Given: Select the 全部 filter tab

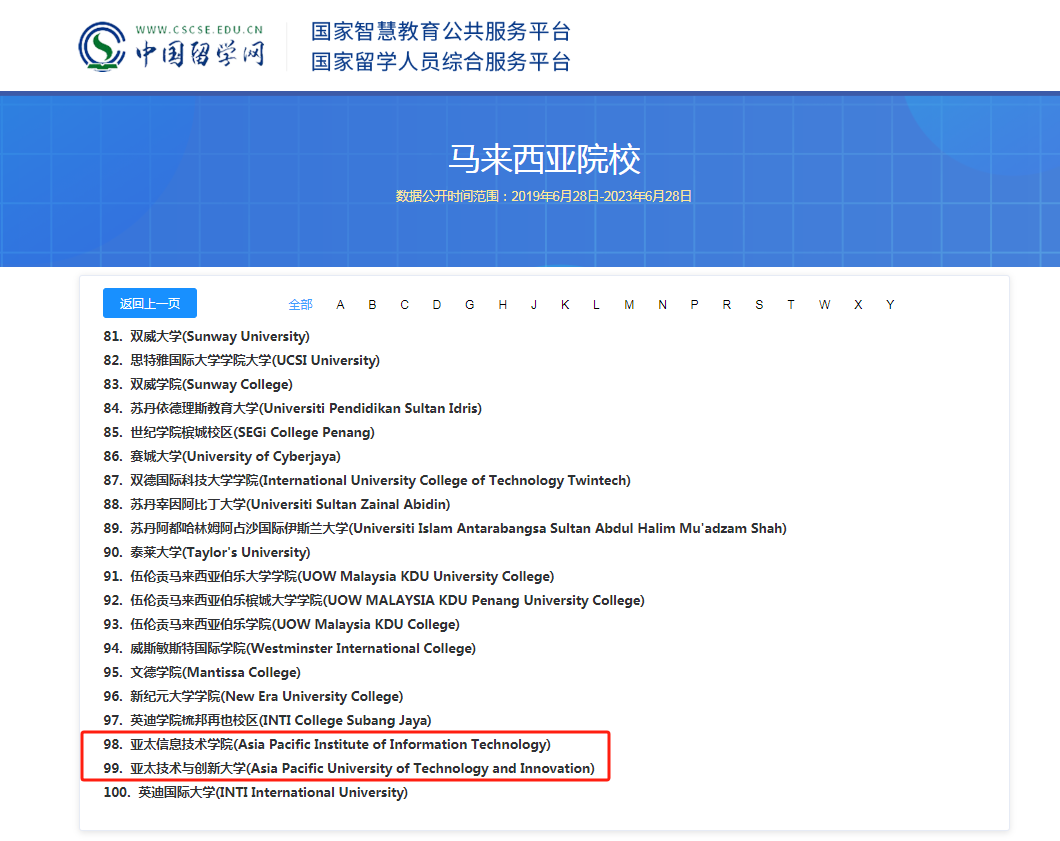Looking at the screenshot, I should pos(300,305).
